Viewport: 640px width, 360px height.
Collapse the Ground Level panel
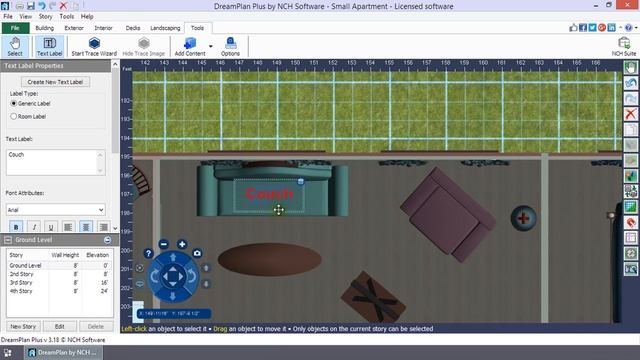pyautogui.click(x=8, y=240)
